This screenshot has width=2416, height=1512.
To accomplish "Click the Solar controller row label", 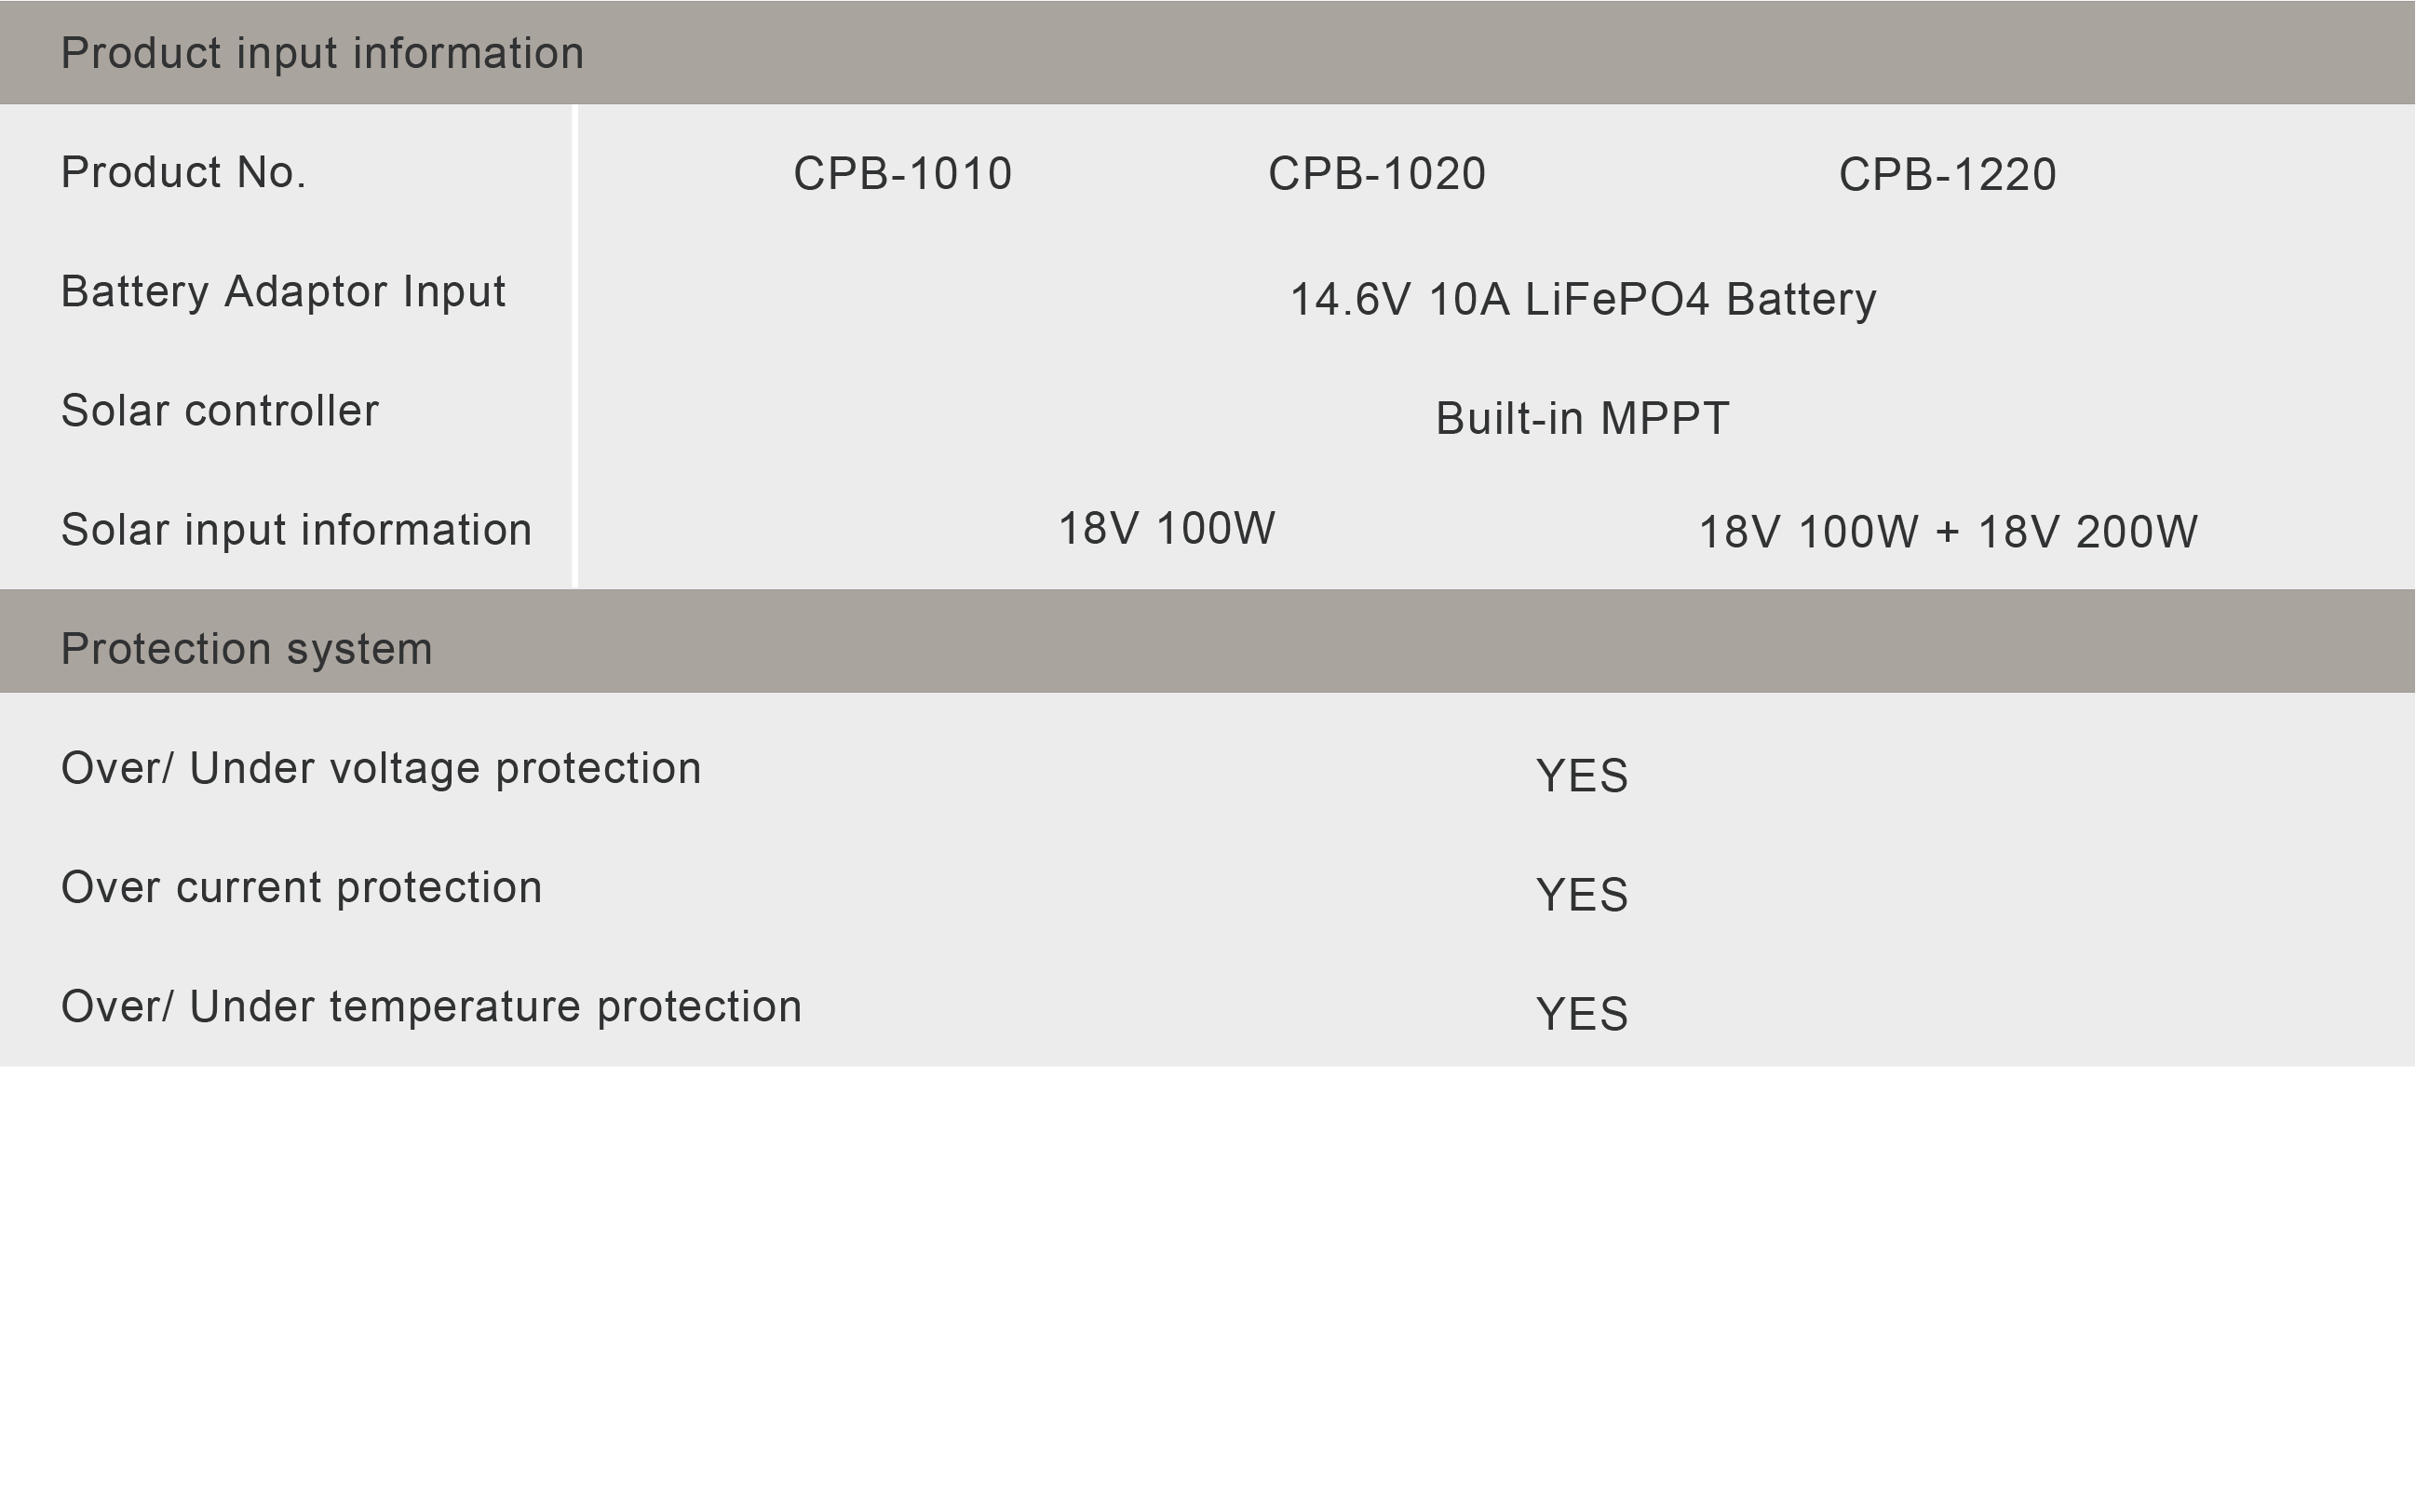I will 220,411.
